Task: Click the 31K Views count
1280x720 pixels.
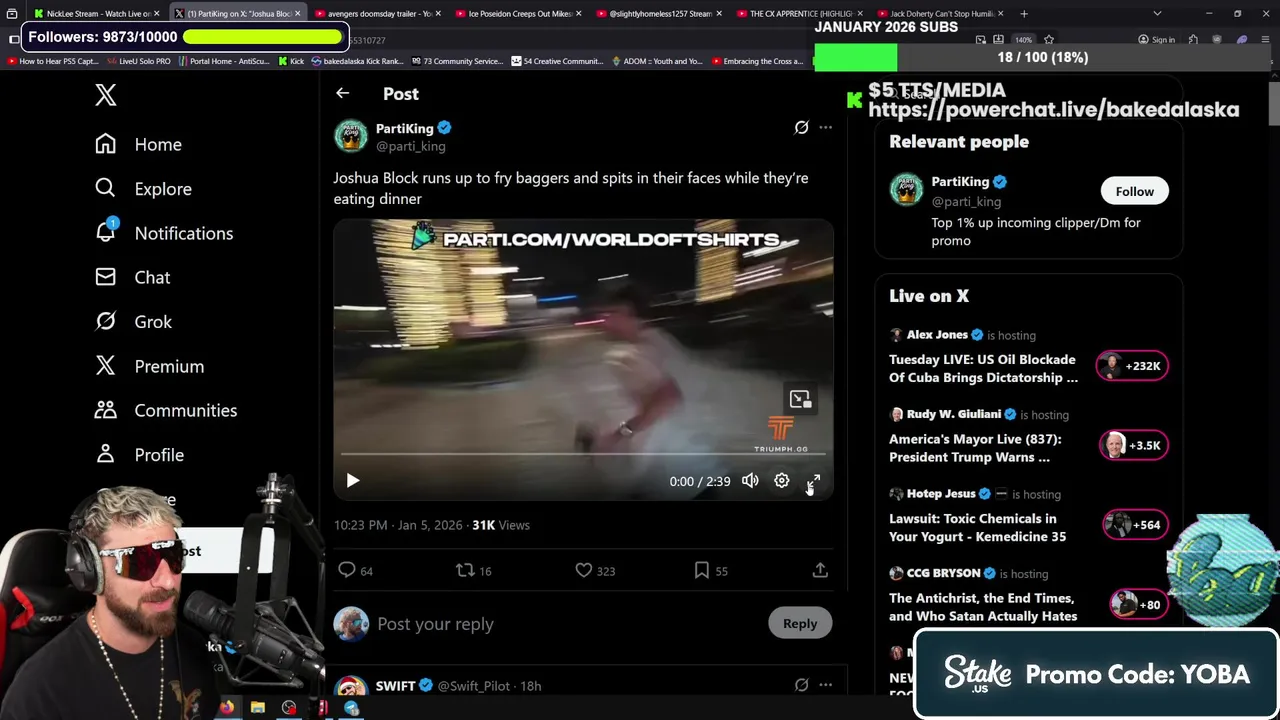Action: 500,525
